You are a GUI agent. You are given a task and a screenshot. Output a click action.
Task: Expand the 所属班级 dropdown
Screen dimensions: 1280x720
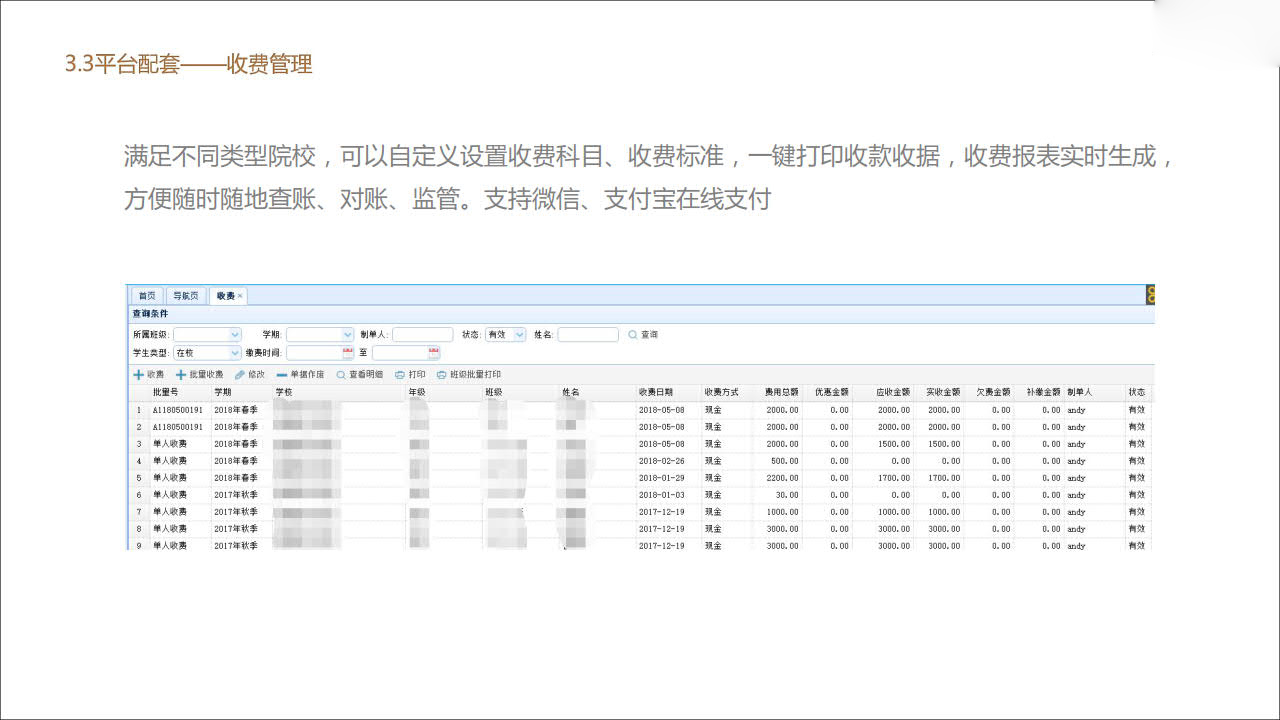coord(235,335)
